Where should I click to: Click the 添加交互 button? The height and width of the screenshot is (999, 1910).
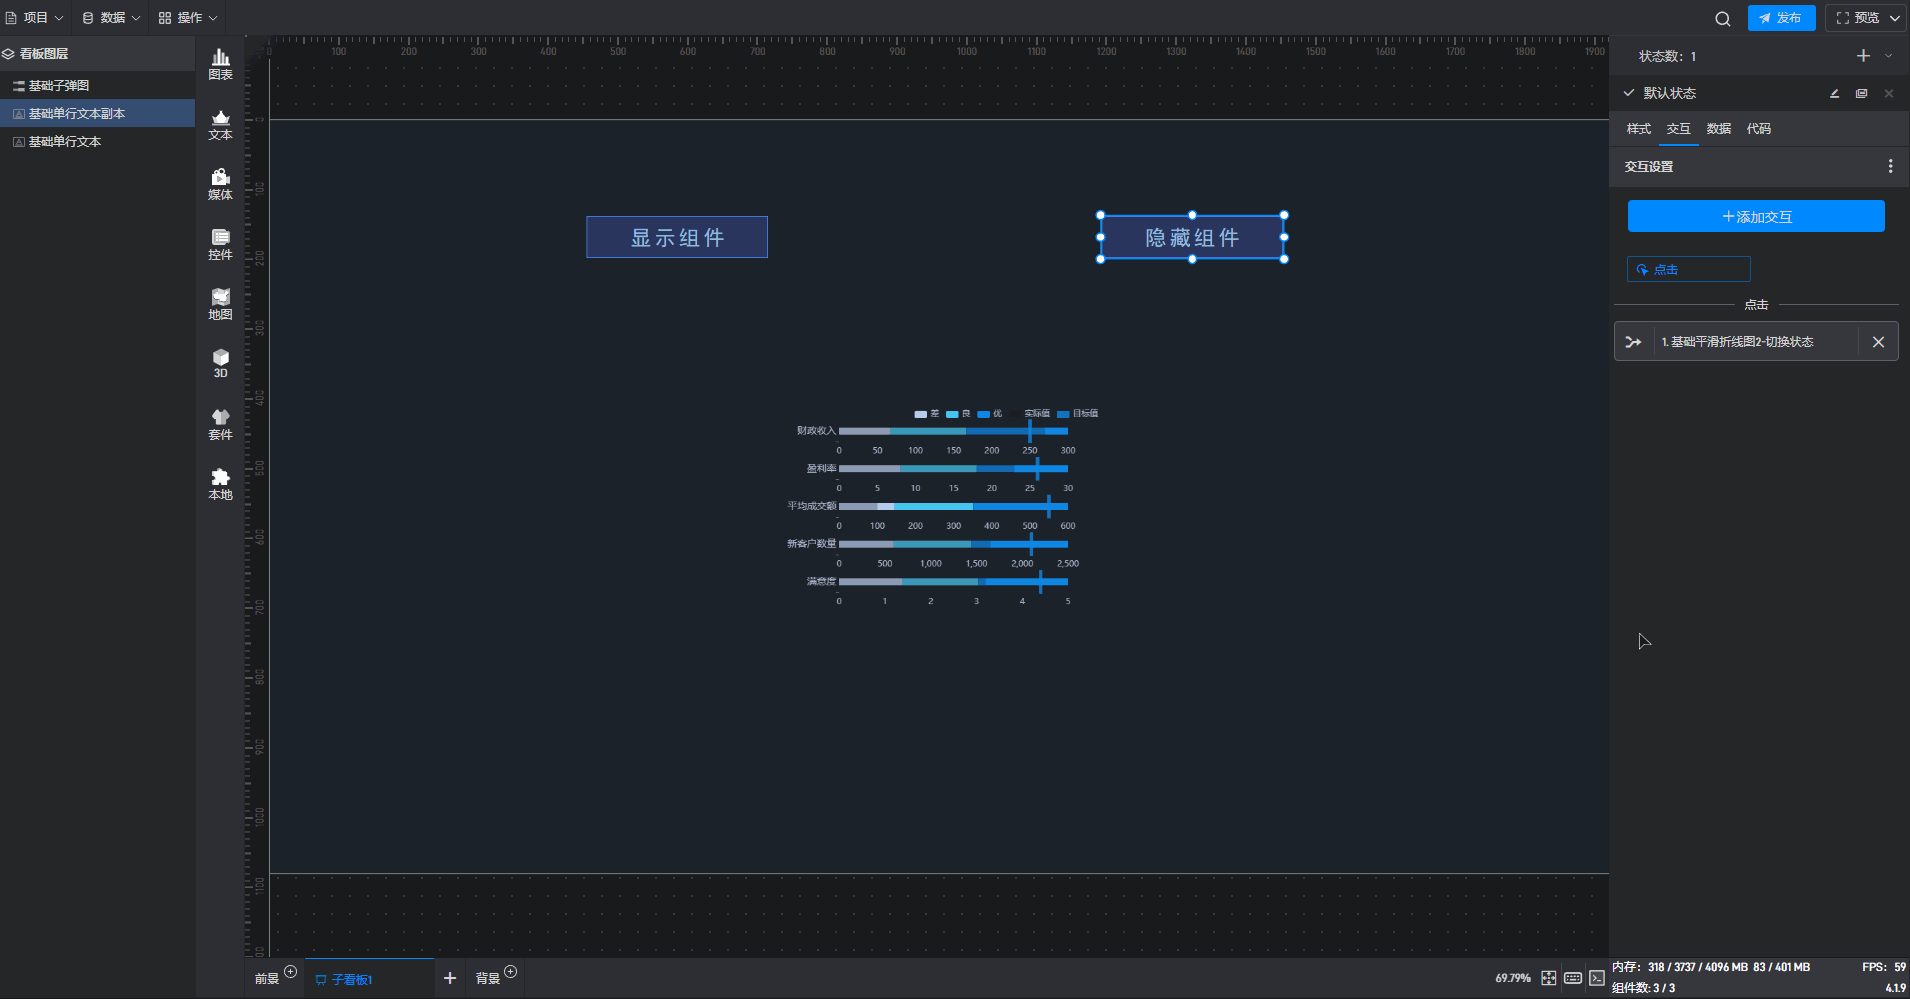(x=1756, y=216)
